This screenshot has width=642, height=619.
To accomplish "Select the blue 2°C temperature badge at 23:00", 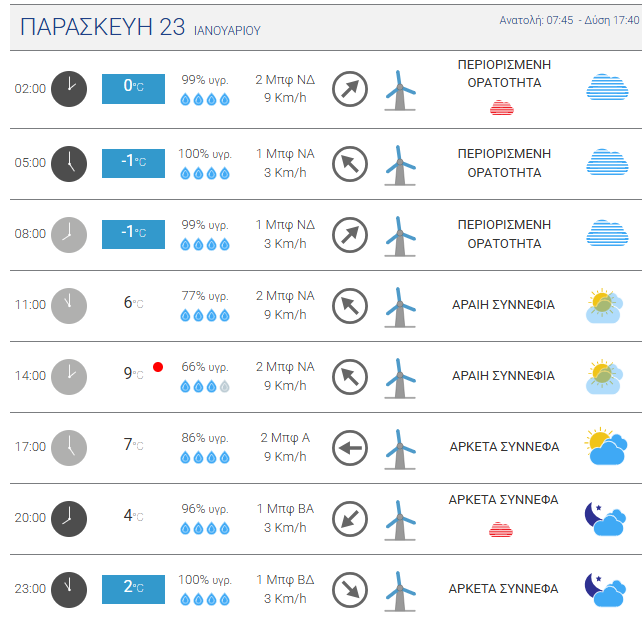I will 133,588.
